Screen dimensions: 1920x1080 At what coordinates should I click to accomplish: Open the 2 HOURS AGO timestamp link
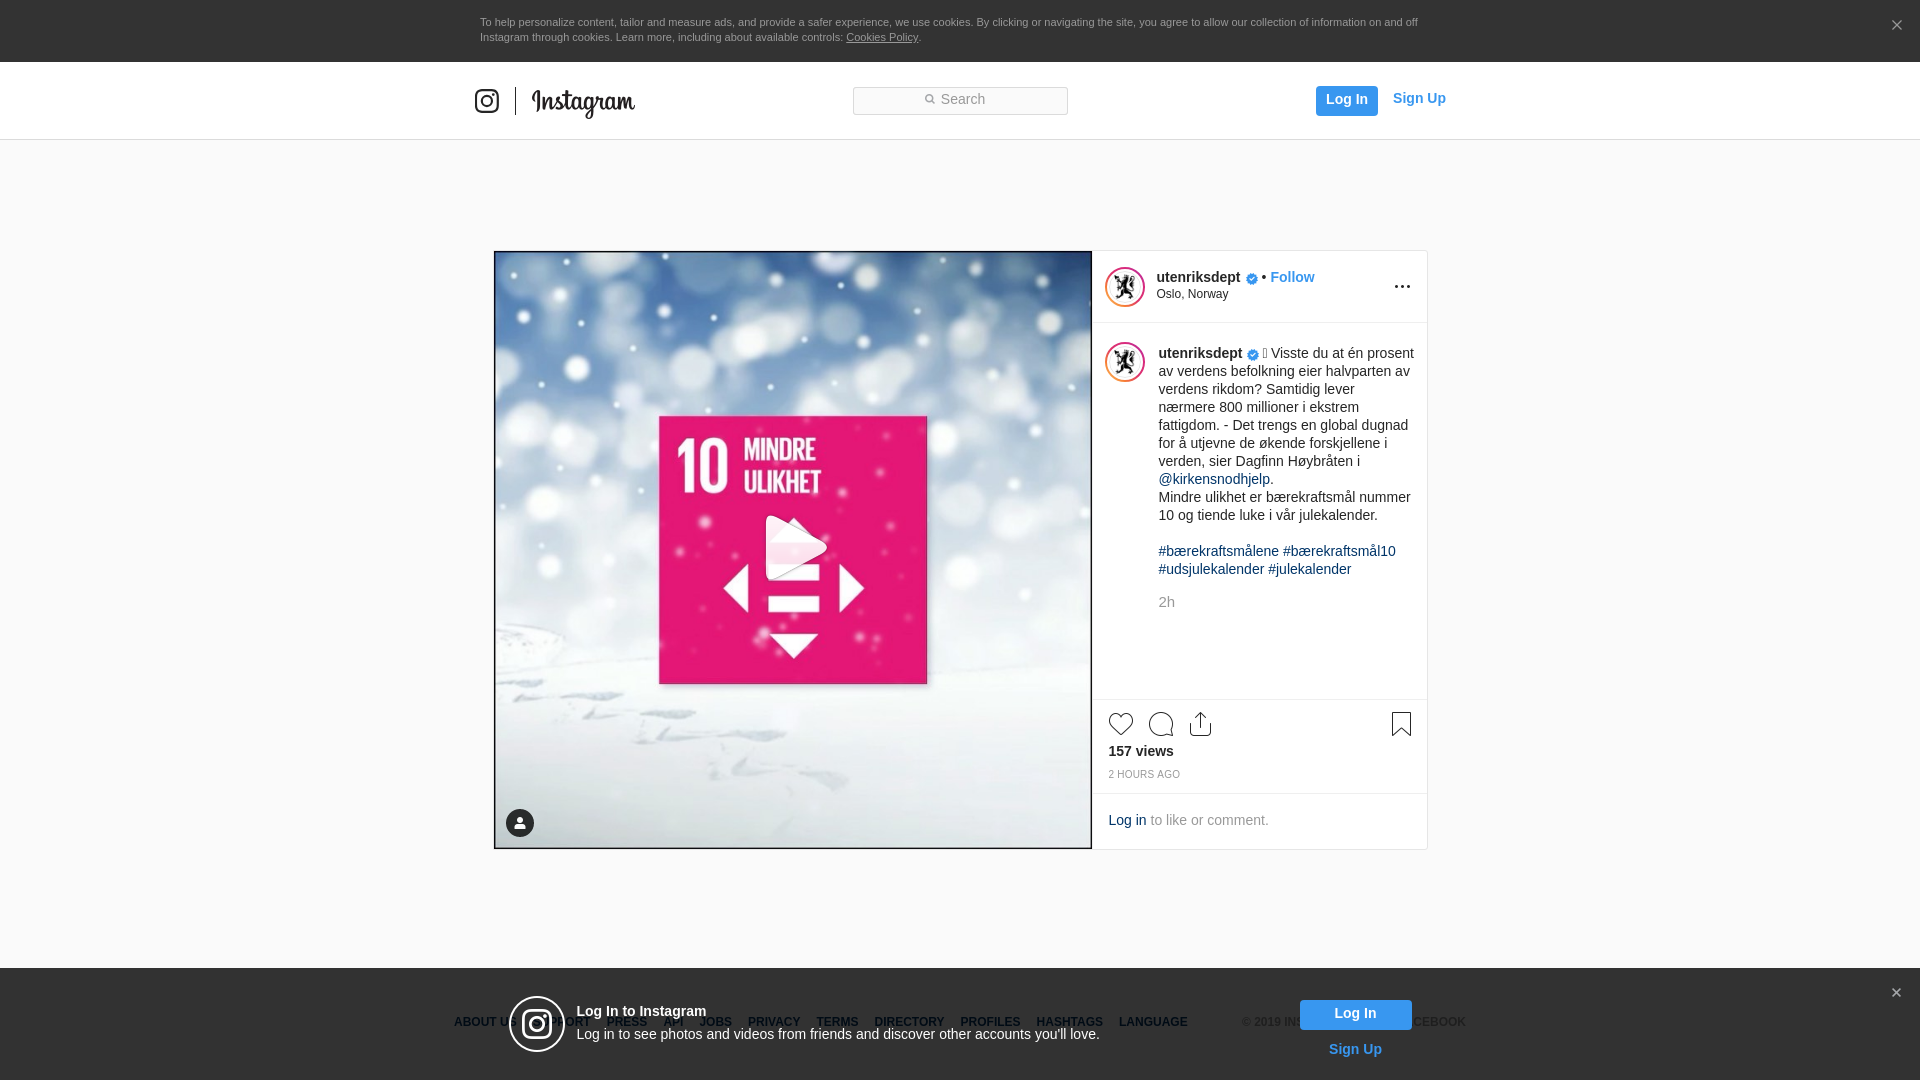point(1144,775)
